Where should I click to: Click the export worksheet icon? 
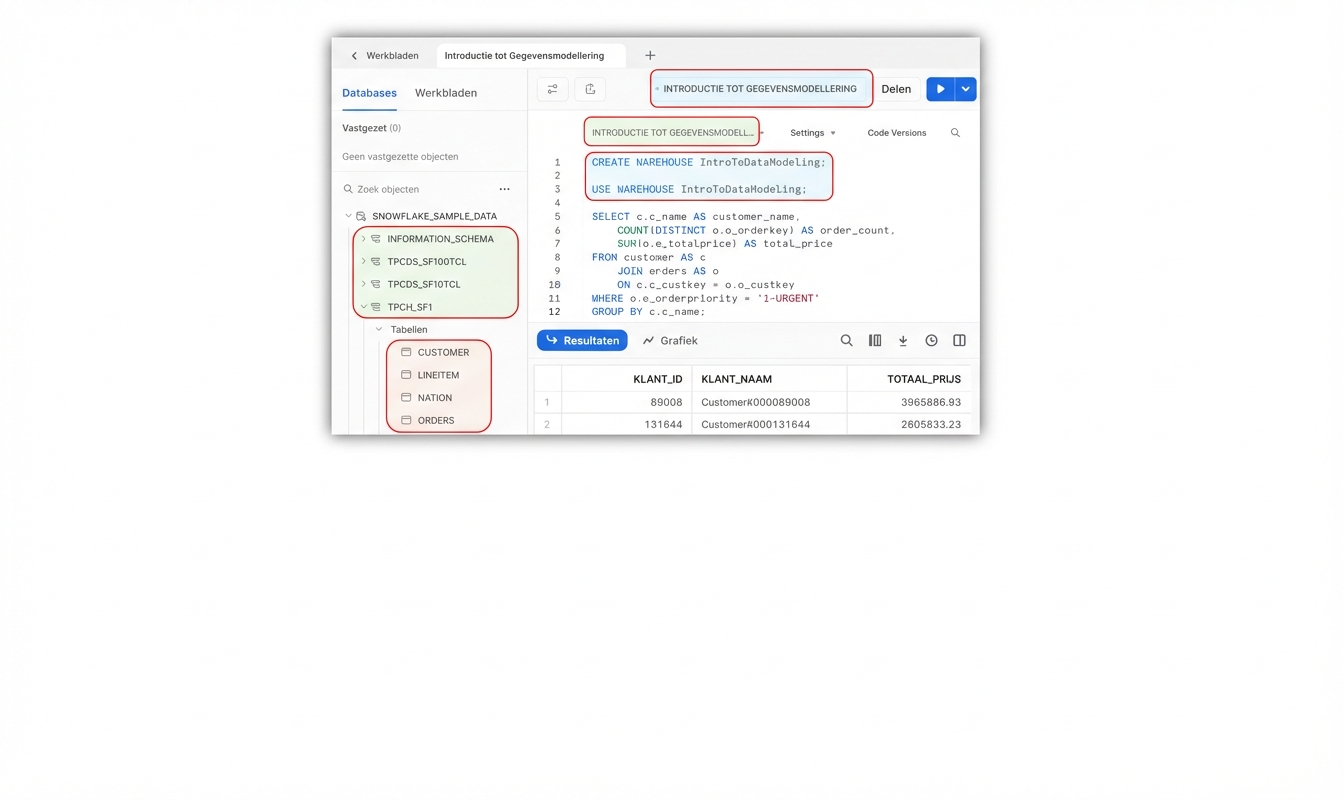click(x=590, y=89)
